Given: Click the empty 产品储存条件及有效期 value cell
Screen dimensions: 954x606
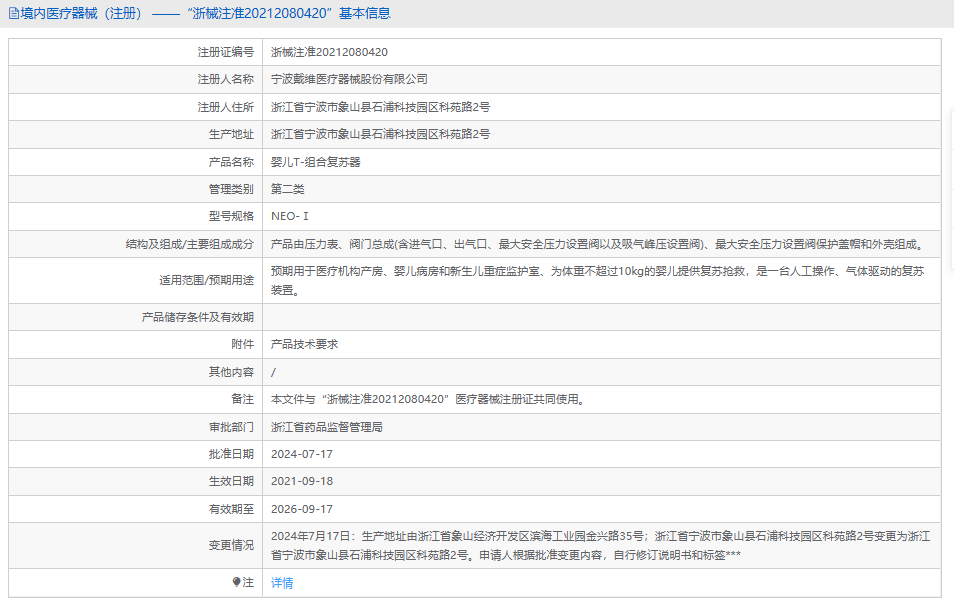Looking at the screenshot, I should point(600,317).
